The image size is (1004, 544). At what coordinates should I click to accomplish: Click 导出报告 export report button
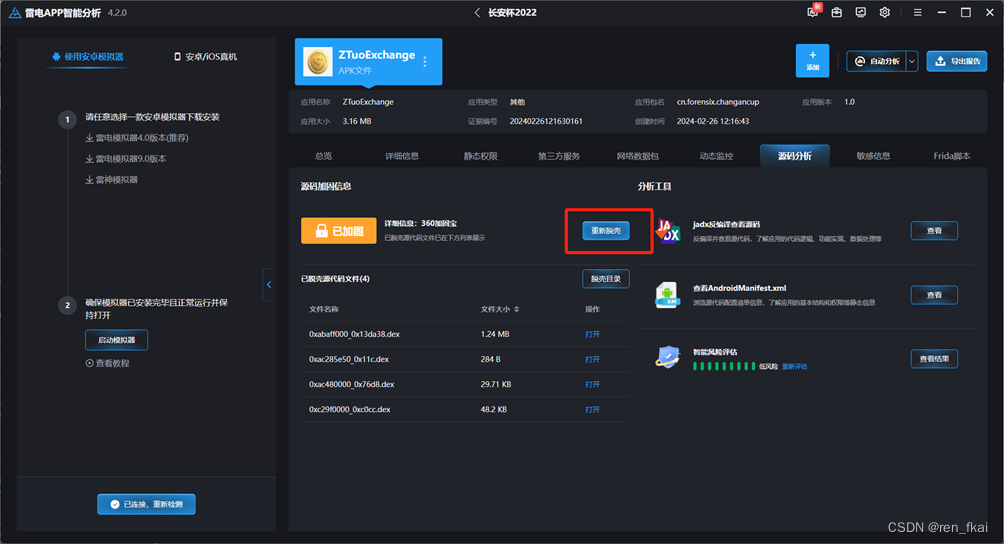tap(957, 61)
